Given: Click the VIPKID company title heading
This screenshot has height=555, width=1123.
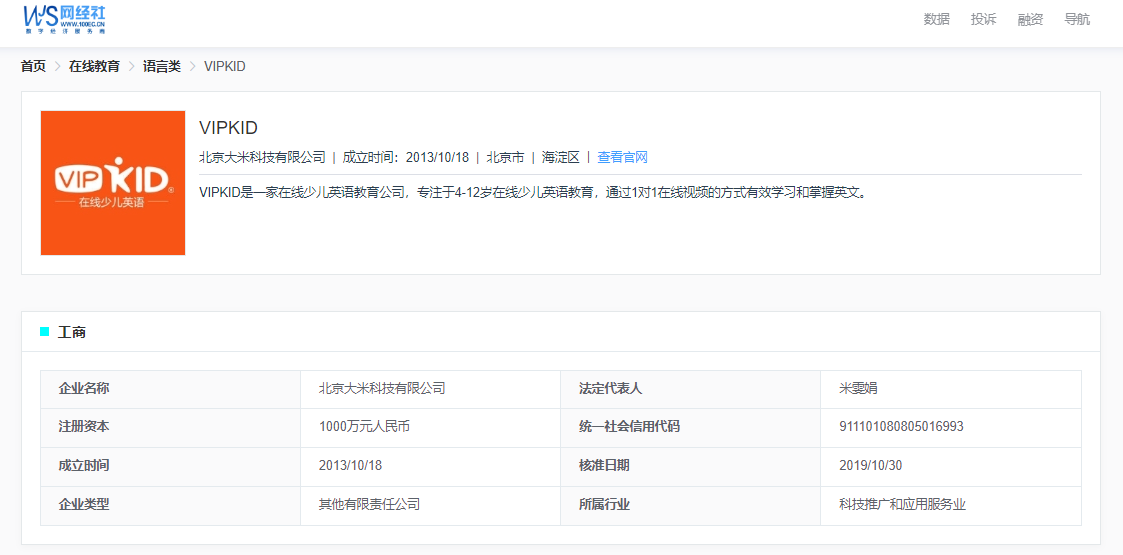Looking at the screenshot, I should point(228,128).
